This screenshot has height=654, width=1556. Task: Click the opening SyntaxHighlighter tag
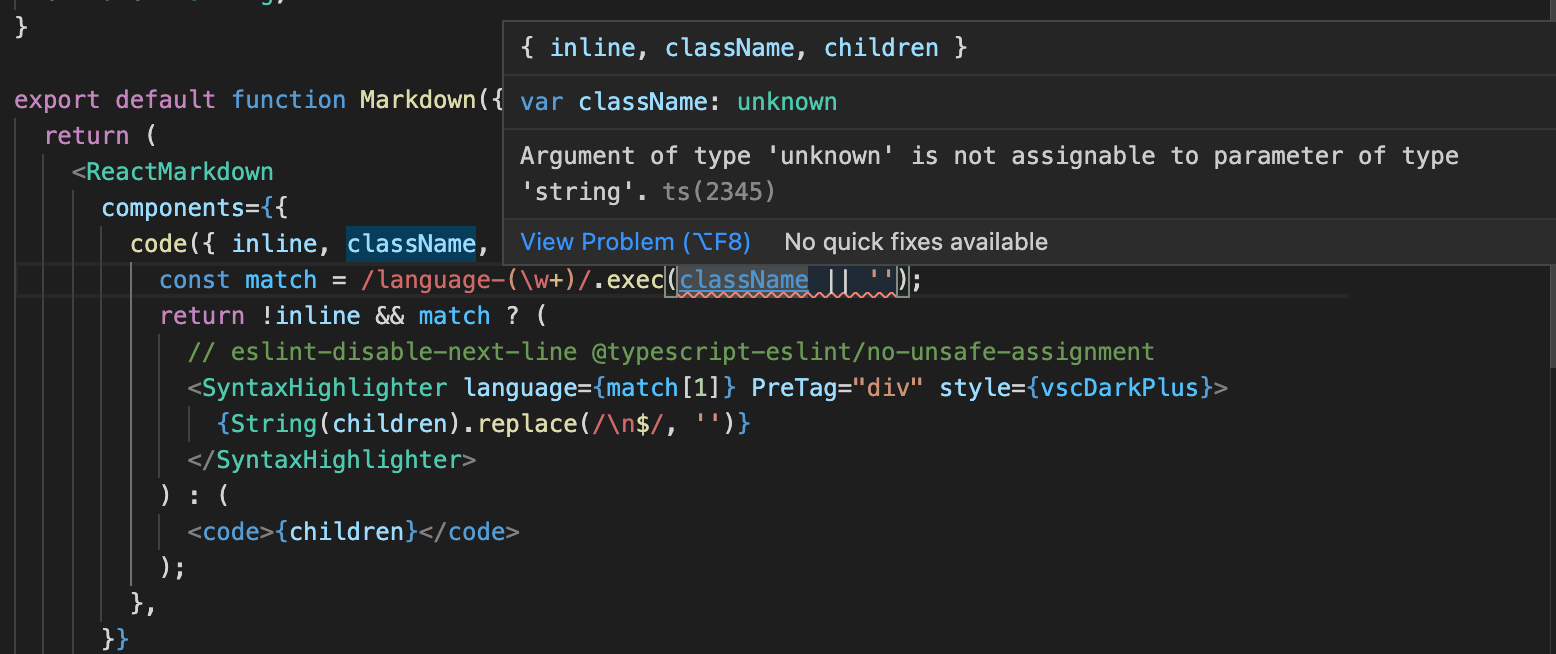(325, 388)
